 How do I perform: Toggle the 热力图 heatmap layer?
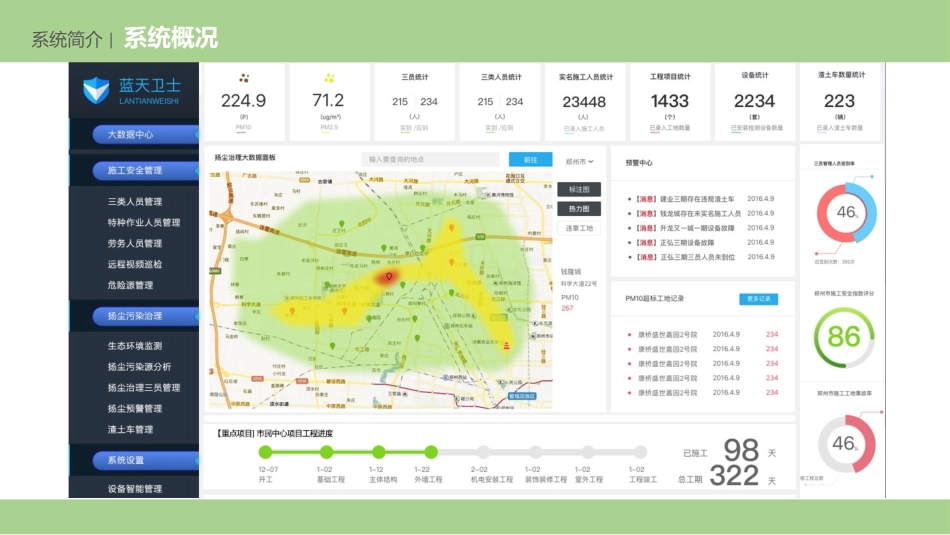pos(580,209)
